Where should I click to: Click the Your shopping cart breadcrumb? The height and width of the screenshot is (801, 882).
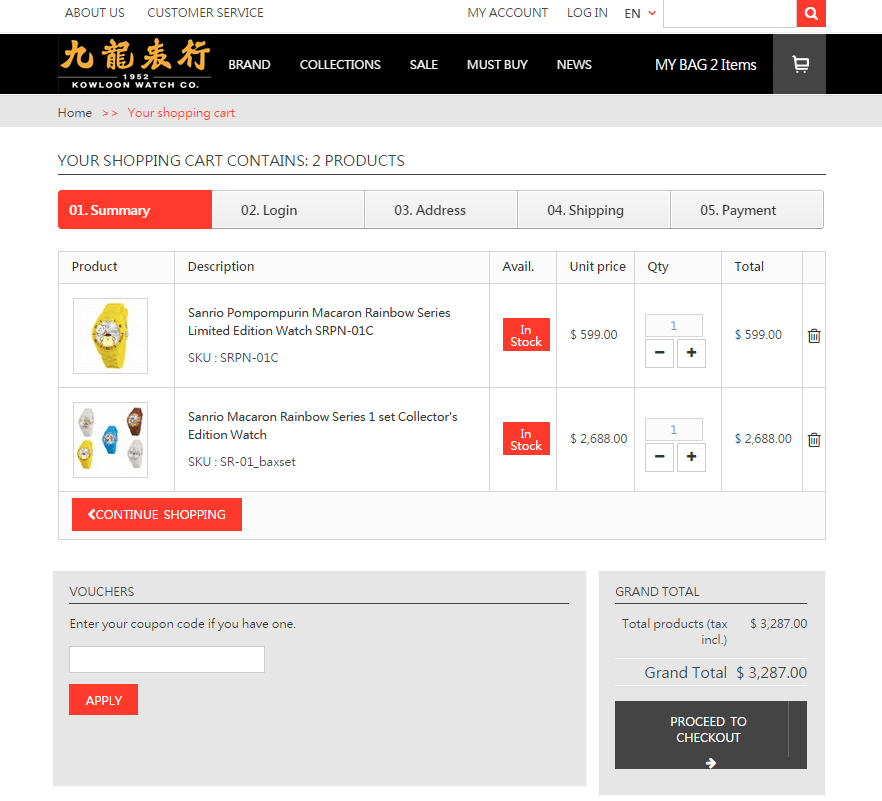(181, 113)
